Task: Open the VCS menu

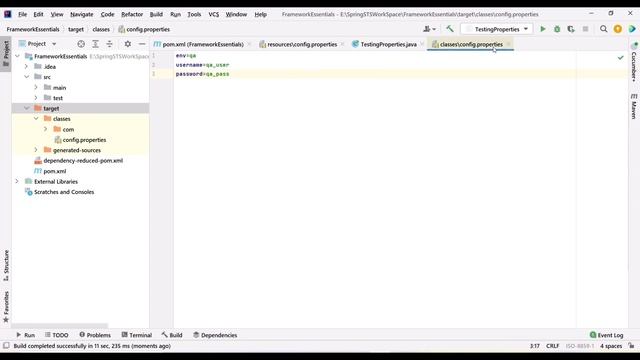Action: click(x=213, y=14)
